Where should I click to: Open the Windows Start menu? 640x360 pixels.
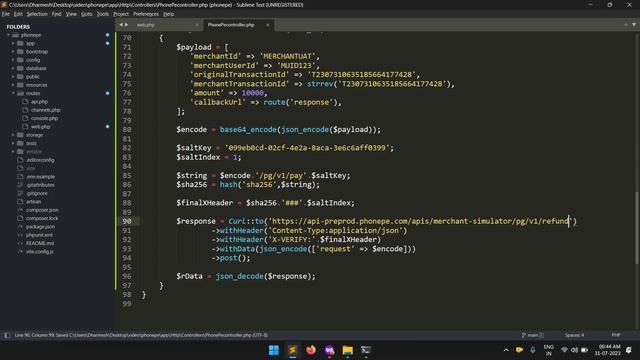pos(274,350)
